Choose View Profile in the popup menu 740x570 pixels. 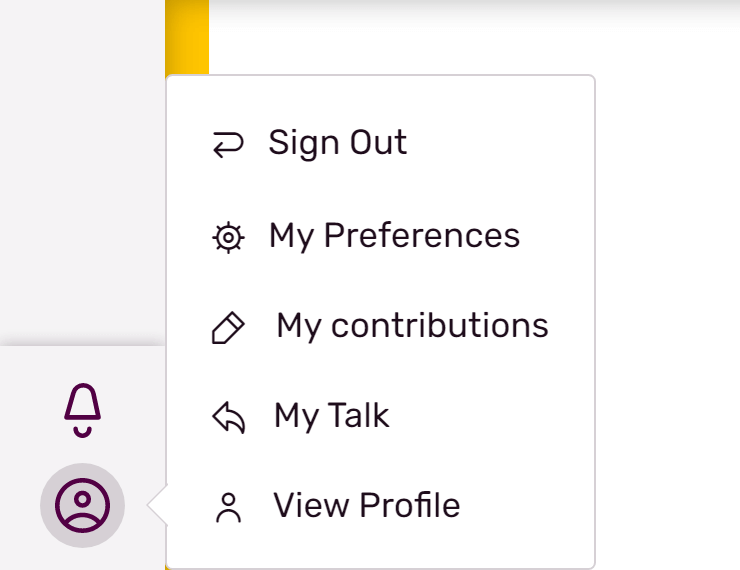tap(366, 506)
